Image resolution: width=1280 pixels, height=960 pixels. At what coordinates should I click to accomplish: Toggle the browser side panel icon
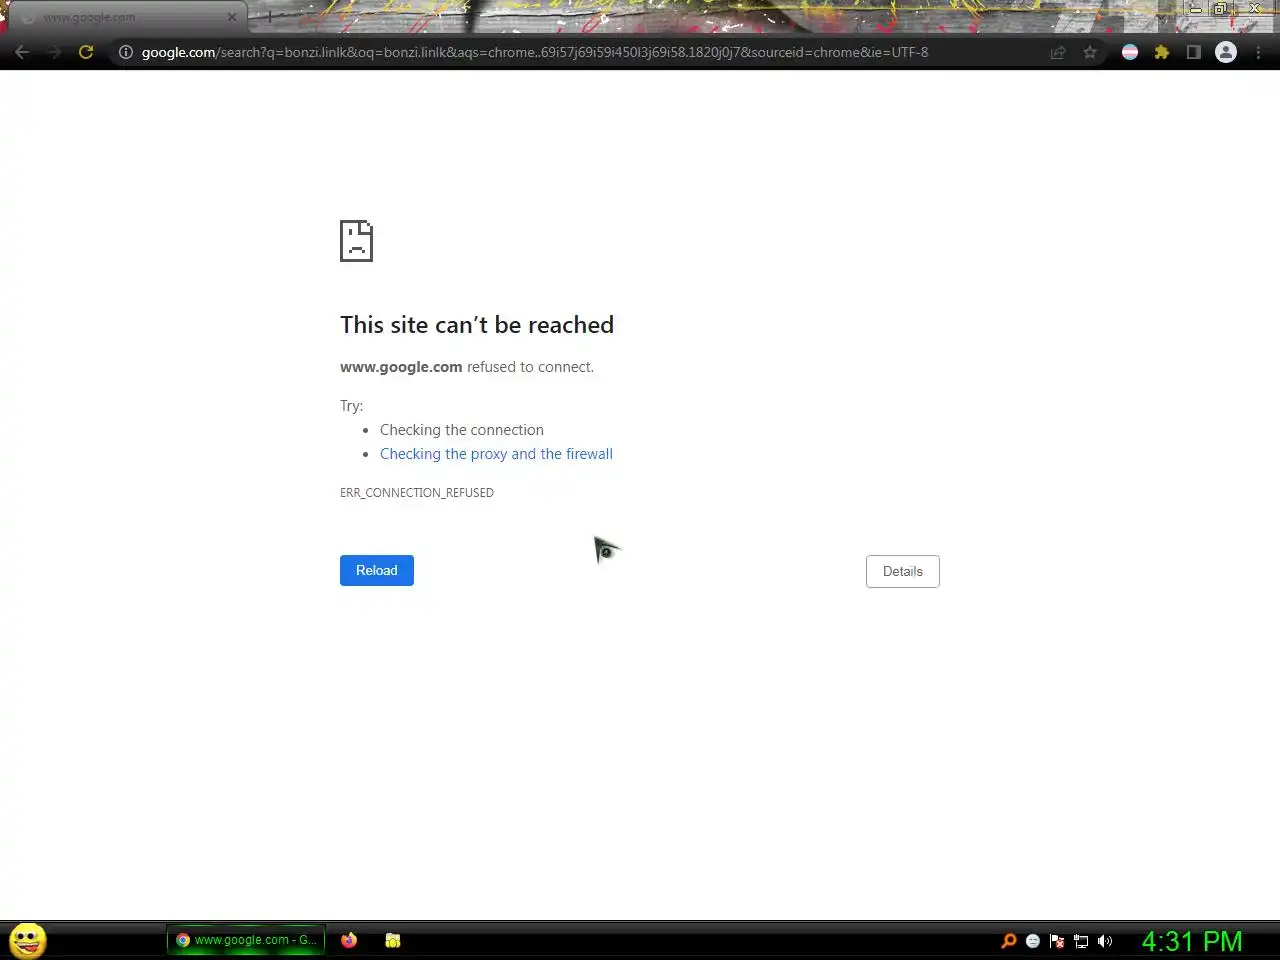pyautogui.click(x=1194, y=52)
